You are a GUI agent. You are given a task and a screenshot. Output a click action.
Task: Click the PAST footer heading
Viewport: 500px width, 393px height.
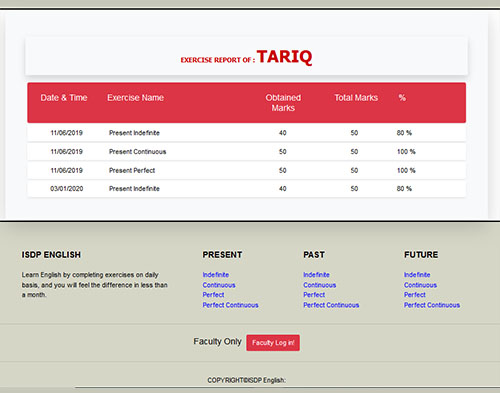coord(314,255)
